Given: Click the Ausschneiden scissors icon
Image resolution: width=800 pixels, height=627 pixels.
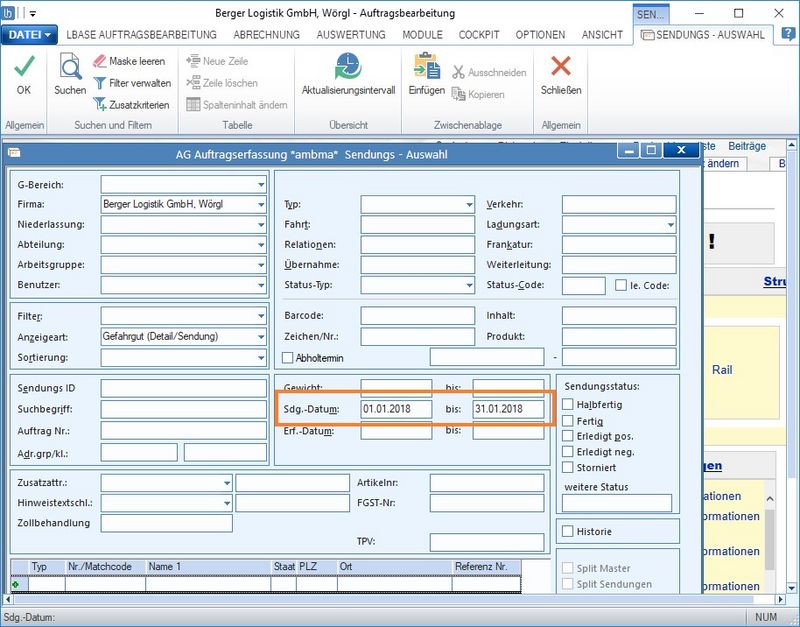Looking at the screenshot, I should tap(458, 72).
